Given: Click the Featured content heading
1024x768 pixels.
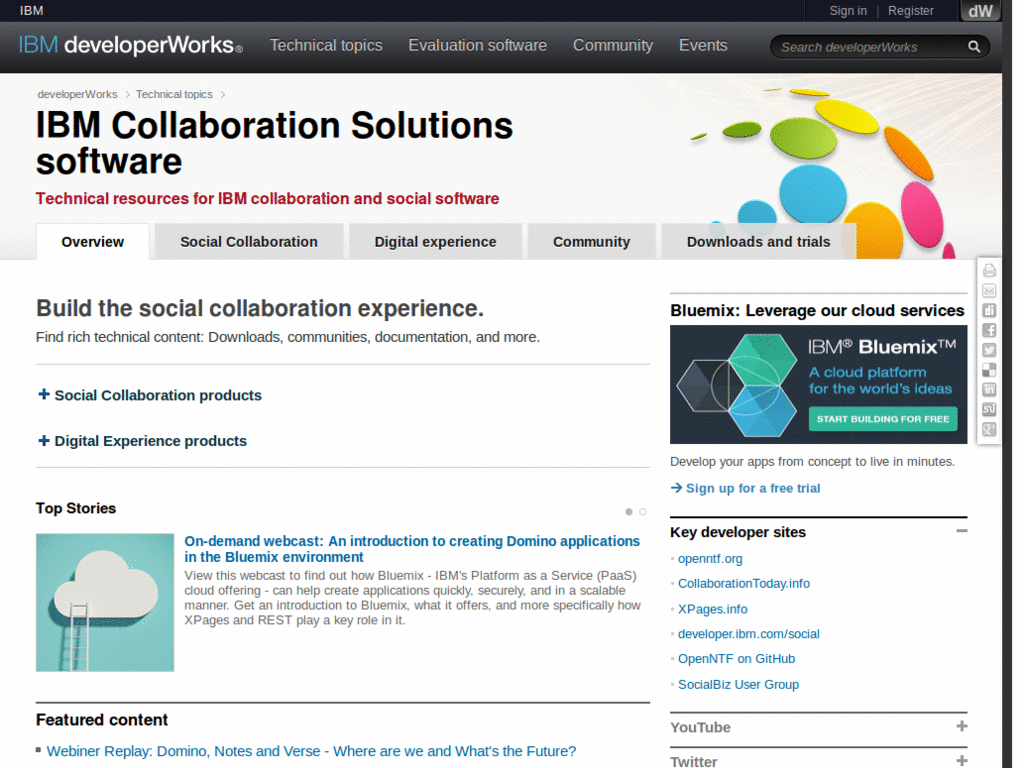Looking at the screenshot, I should [x=102, y=720].
